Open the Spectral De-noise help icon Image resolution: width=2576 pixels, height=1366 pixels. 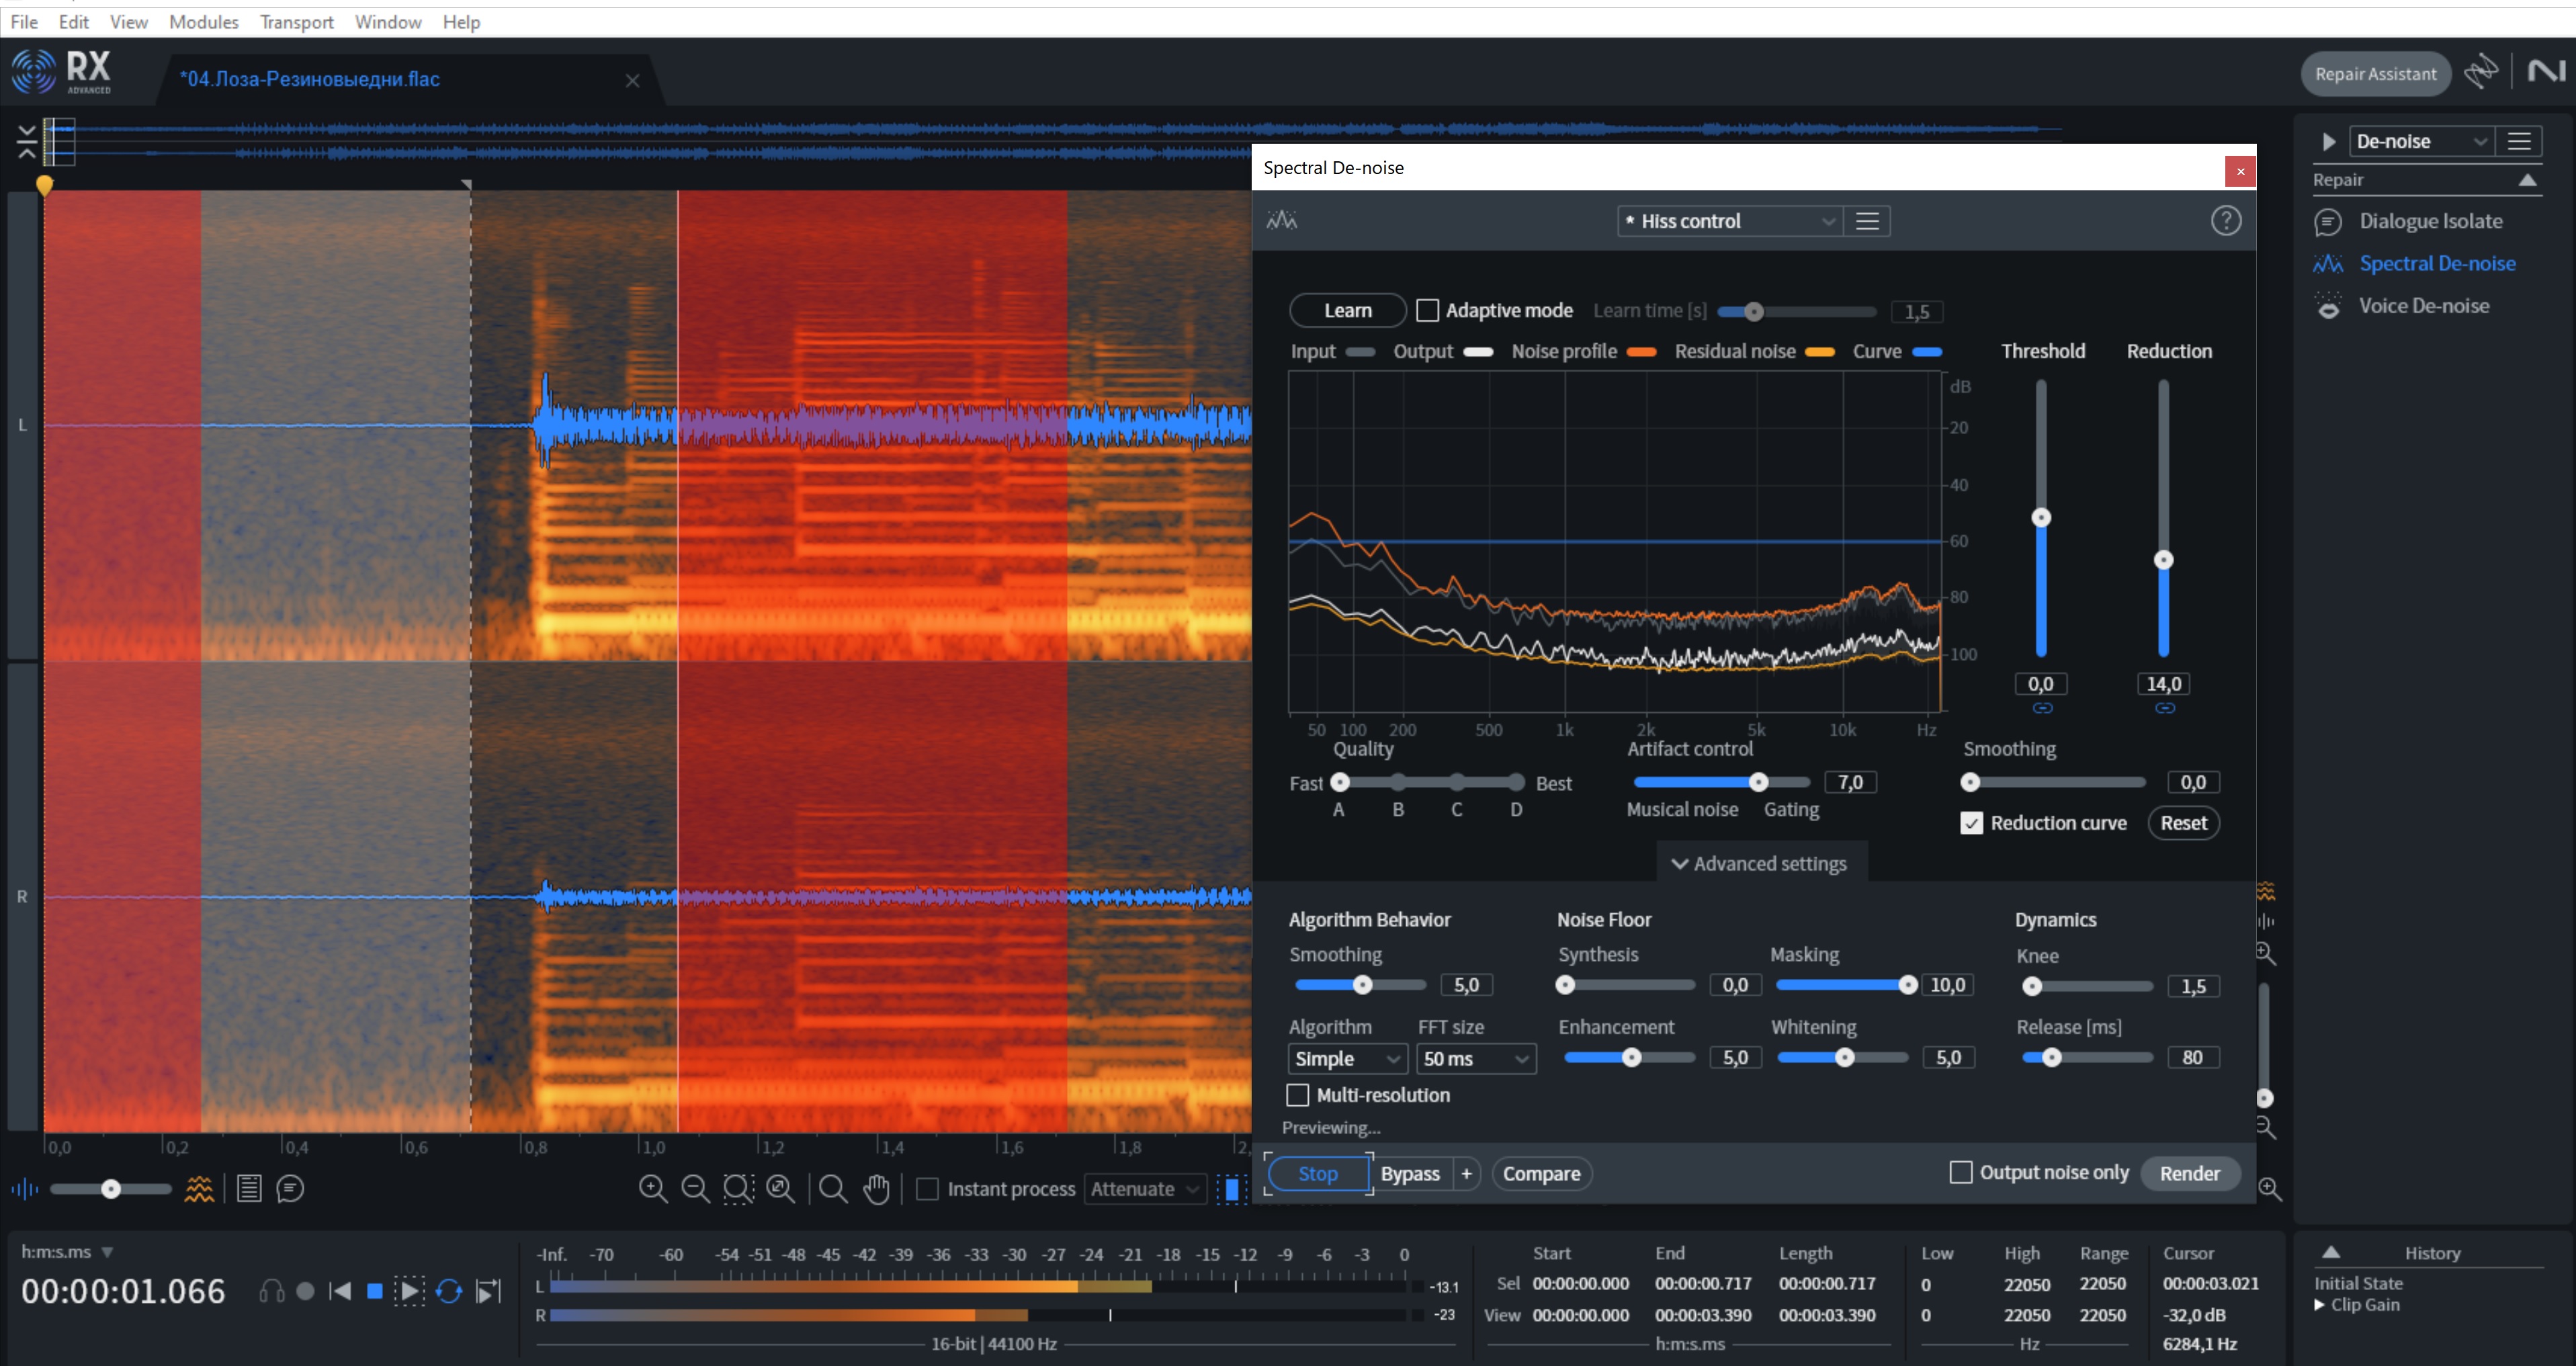pos(2225,220)
